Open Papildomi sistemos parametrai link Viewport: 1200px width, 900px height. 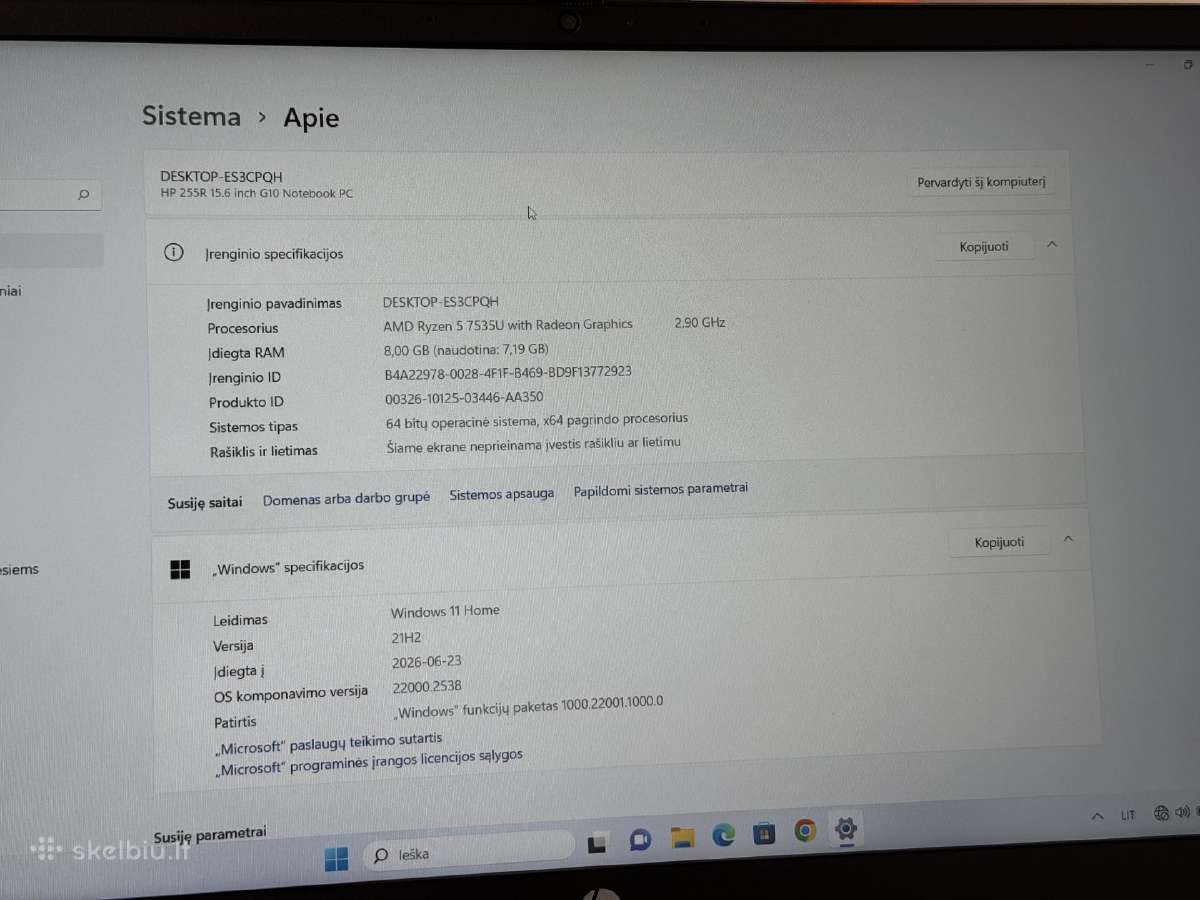tap(660, 490)
